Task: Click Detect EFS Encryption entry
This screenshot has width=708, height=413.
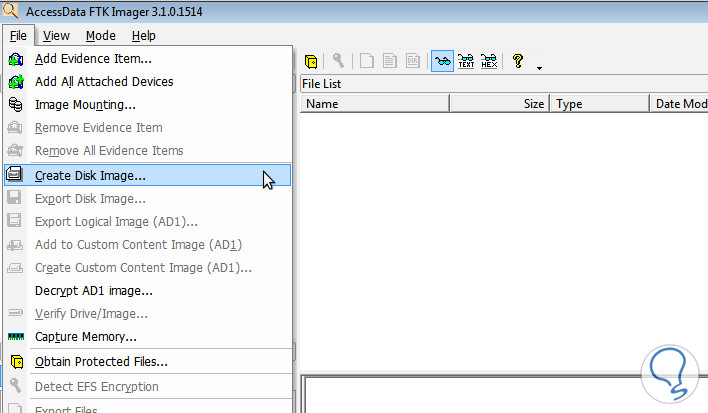Action: pyautogui.click(x=148, y=387)
